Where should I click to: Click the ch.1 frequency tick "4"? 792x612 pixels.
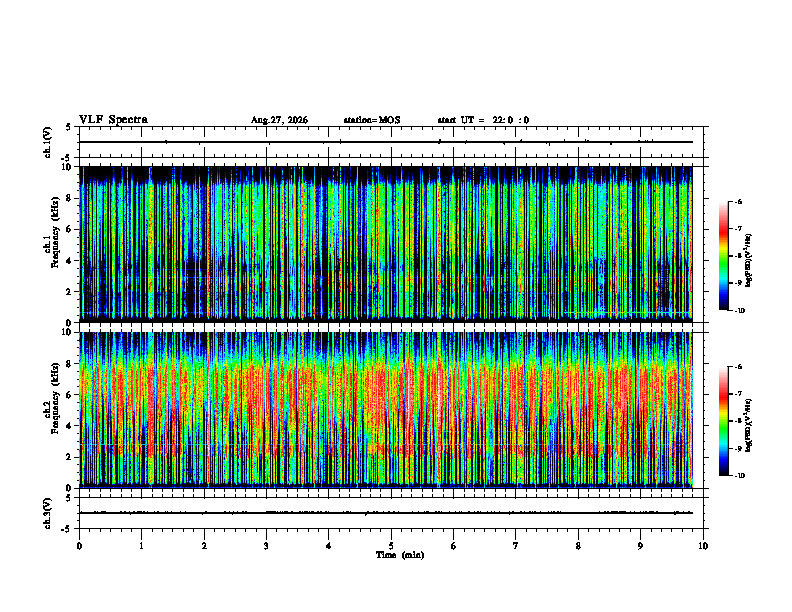coord(70,261)
